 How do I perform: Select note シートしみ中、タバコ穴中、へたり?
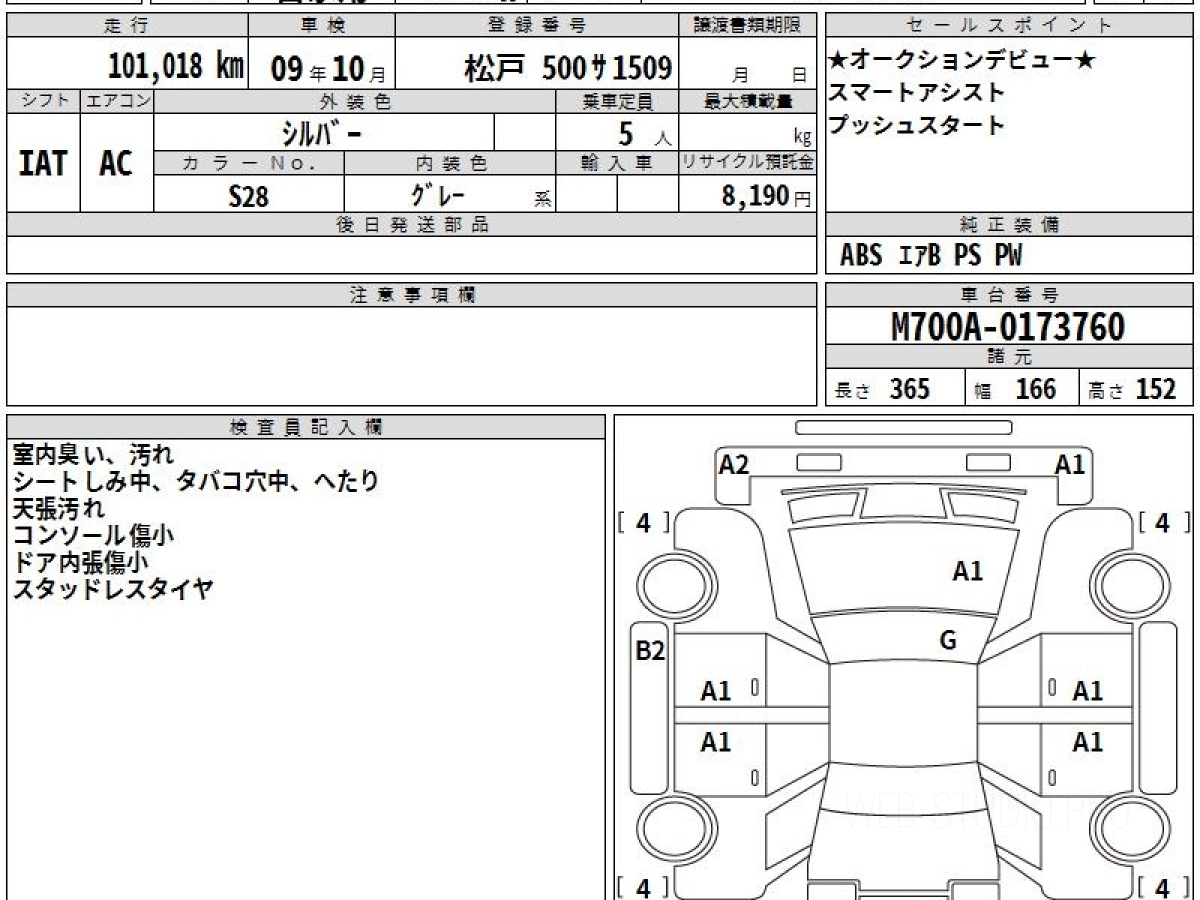point(196,481)
